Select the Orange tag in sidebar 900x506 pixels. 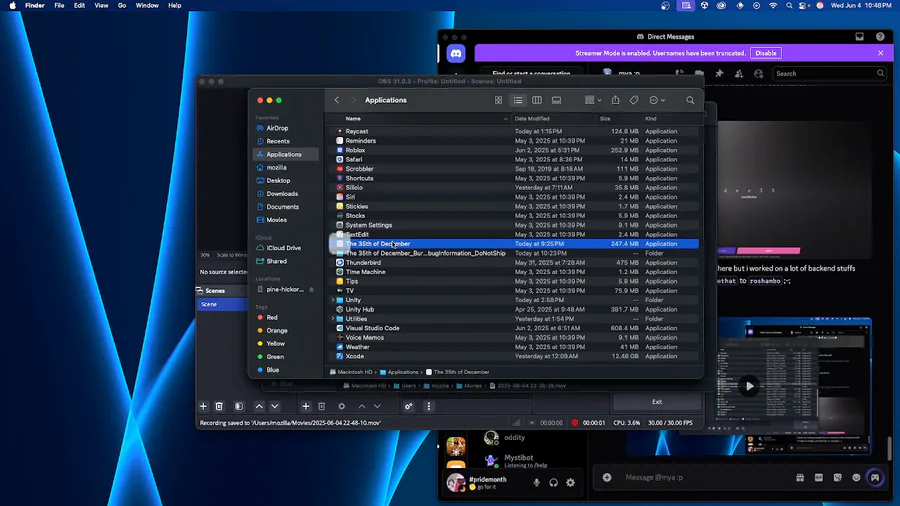pyautogui.click(x=277, y=330)
